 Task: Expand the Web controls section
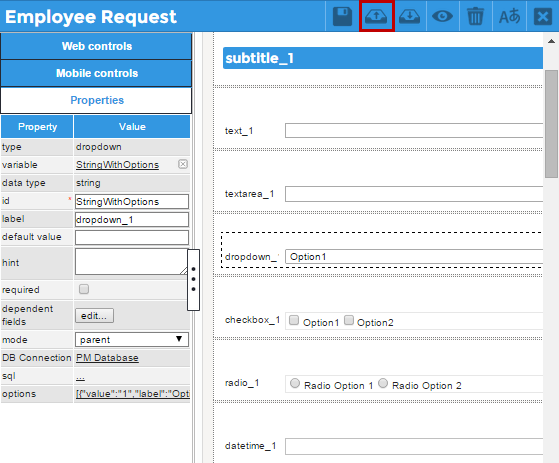point(96,46)
